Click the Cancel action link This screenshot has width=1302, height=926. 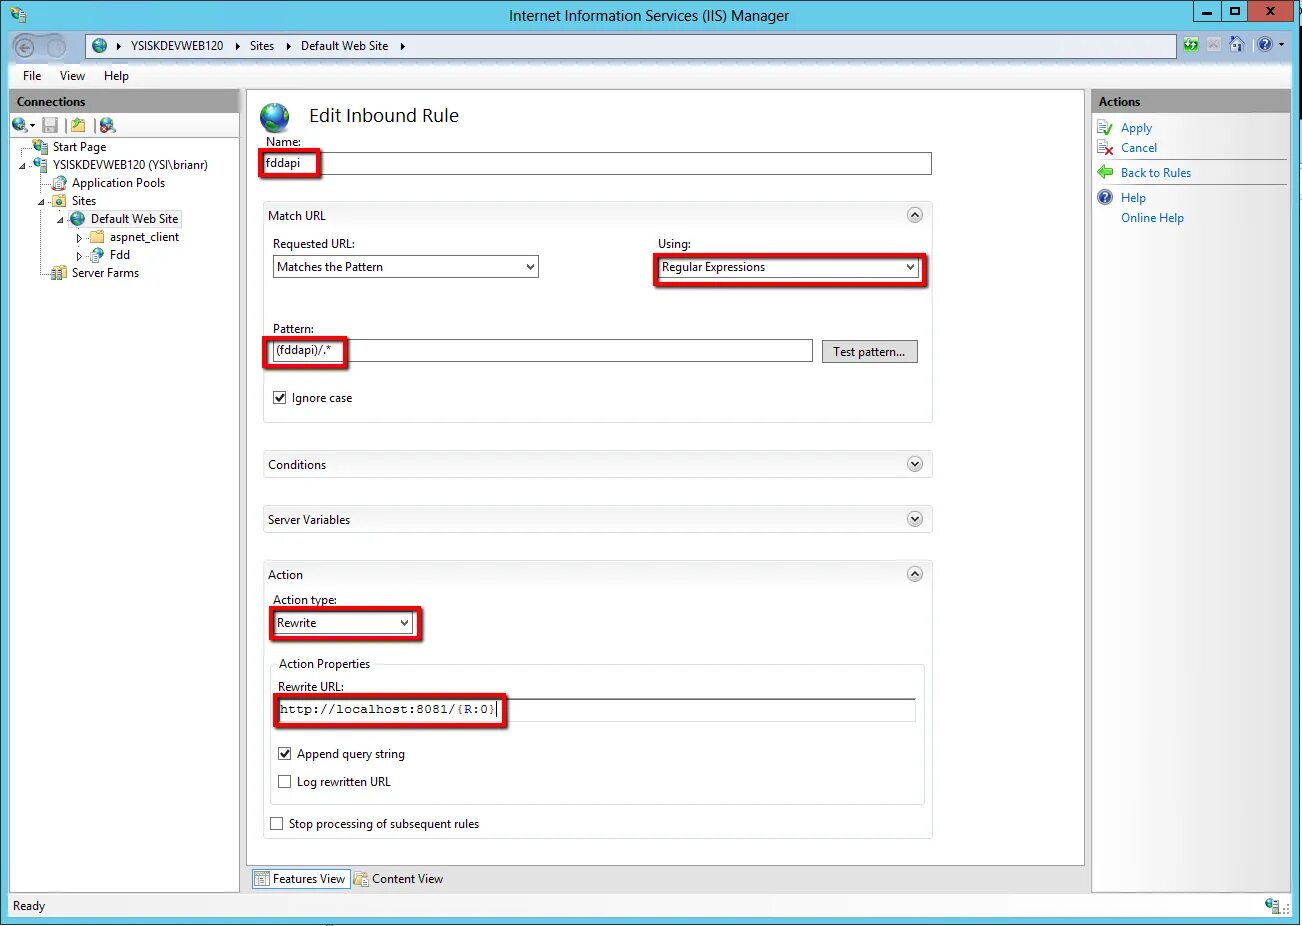click(1139, 148)
